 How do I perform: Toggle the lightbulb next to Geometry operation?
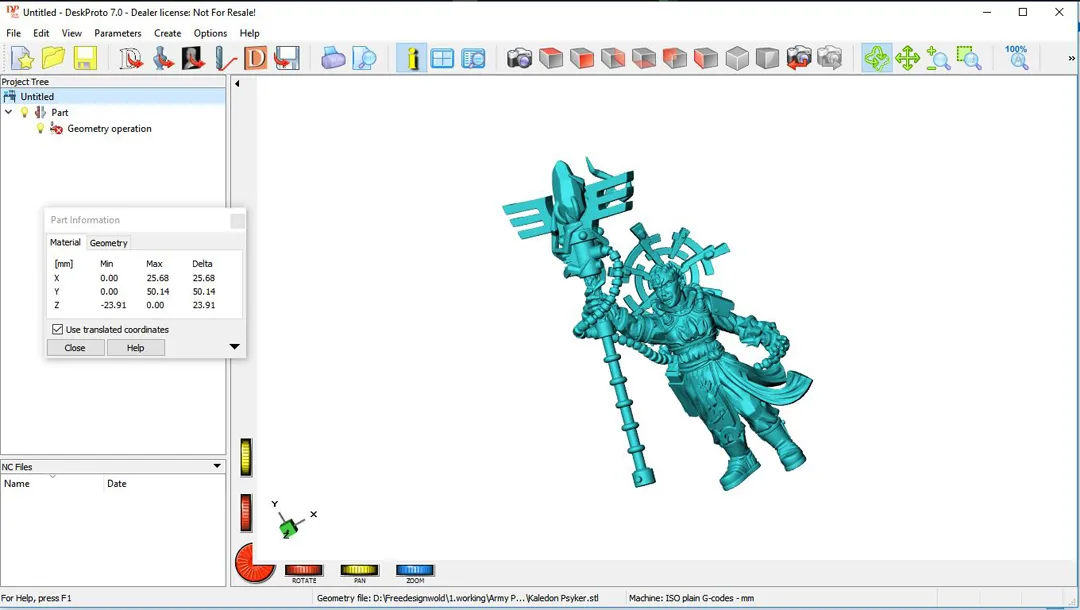click(x=40, y=128)
